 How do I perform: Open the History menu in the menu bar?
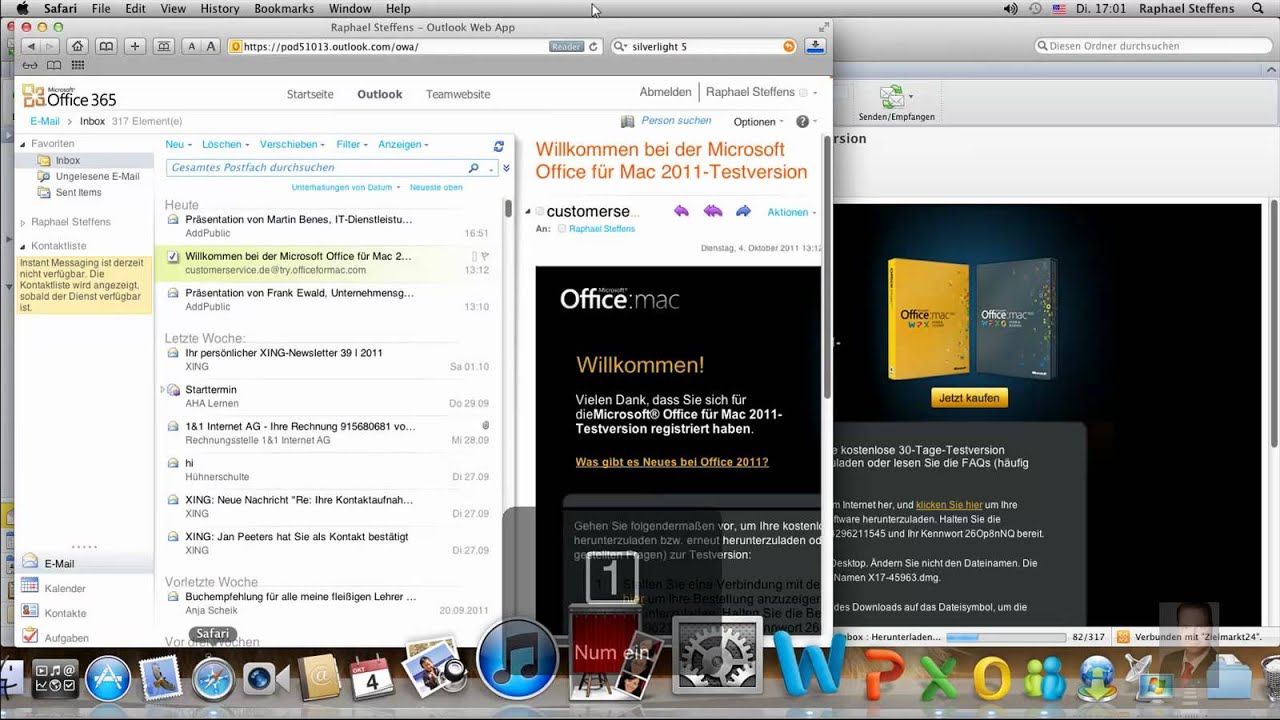(x=220, y=9)
